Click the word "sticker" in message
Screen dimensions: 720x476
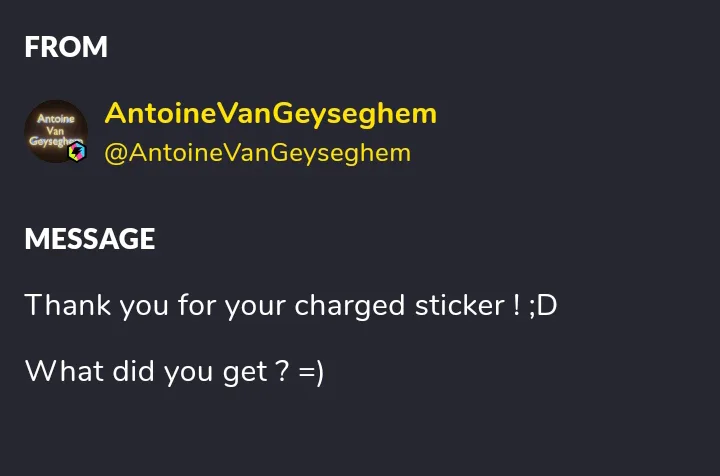click(x=460, y=305)
